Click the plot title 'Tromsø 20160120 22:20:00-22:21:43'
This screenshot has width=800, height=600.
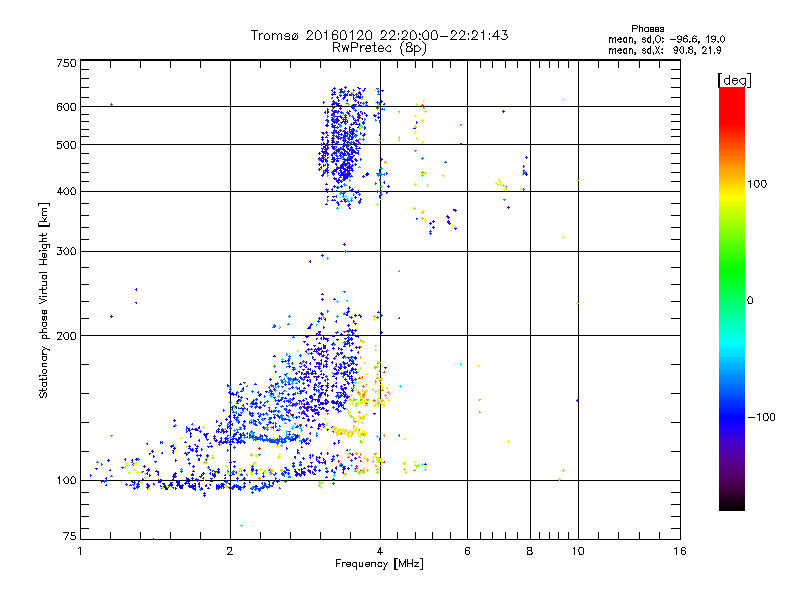click(x=379, y=35)
